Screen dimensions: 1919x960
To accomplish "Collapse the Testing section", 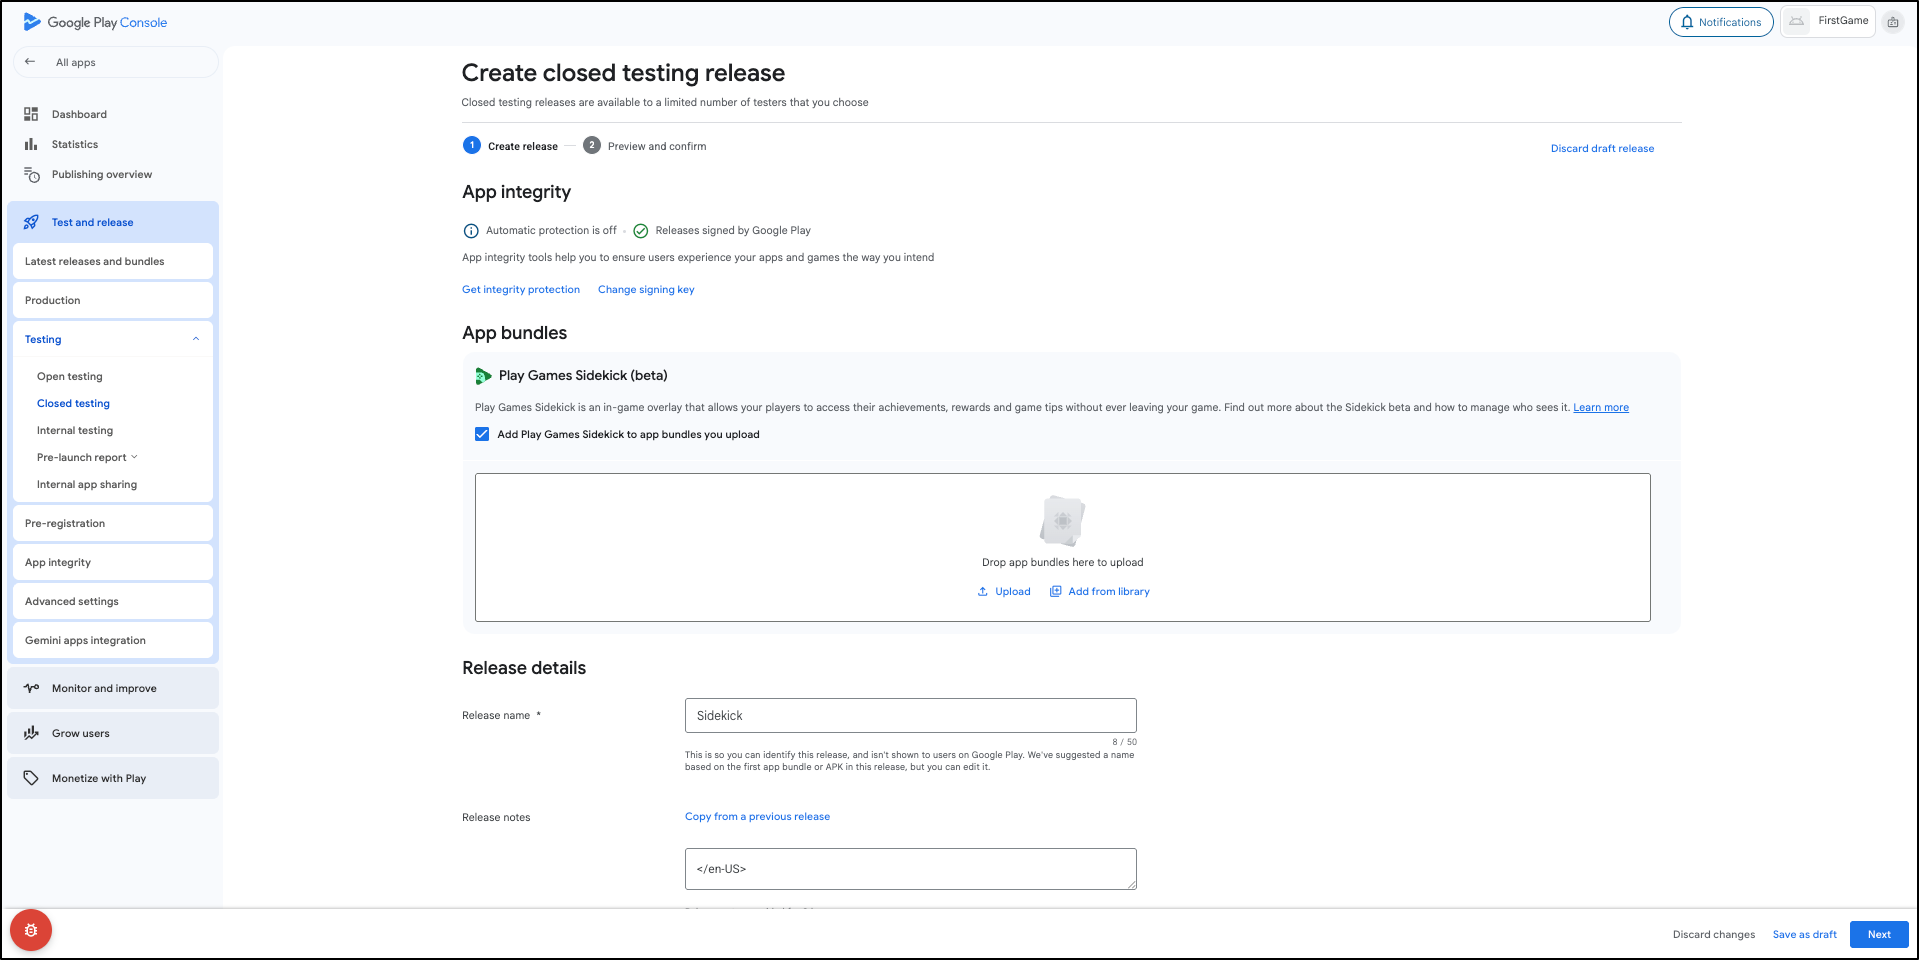I will [x=196, y=339].
